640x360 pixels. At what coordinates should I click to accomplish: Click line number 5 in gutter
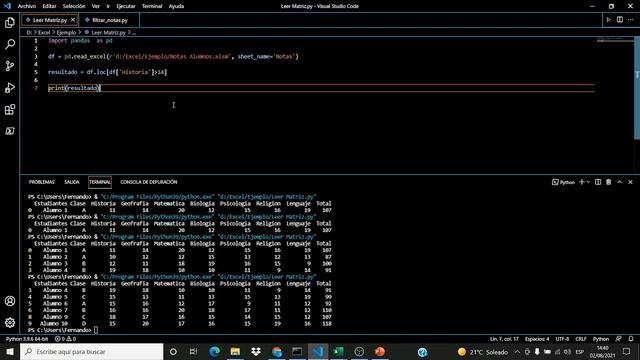coord(36,72)
